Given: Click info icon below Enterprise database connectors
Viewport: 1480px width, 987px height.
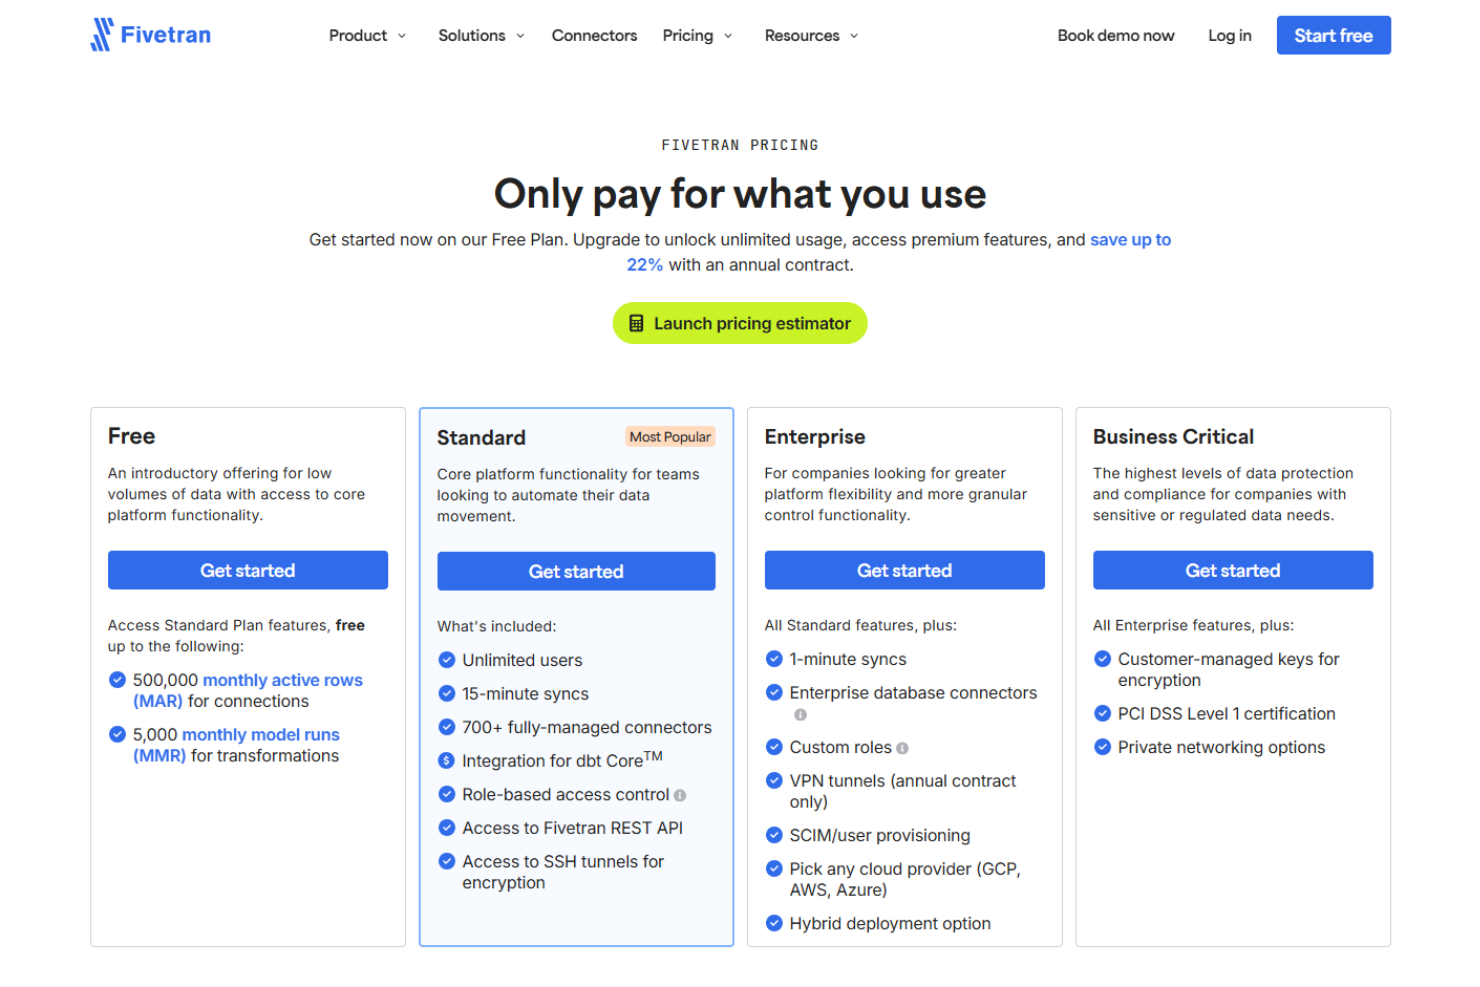Looking at the screenshot, I should click(800, 715).
